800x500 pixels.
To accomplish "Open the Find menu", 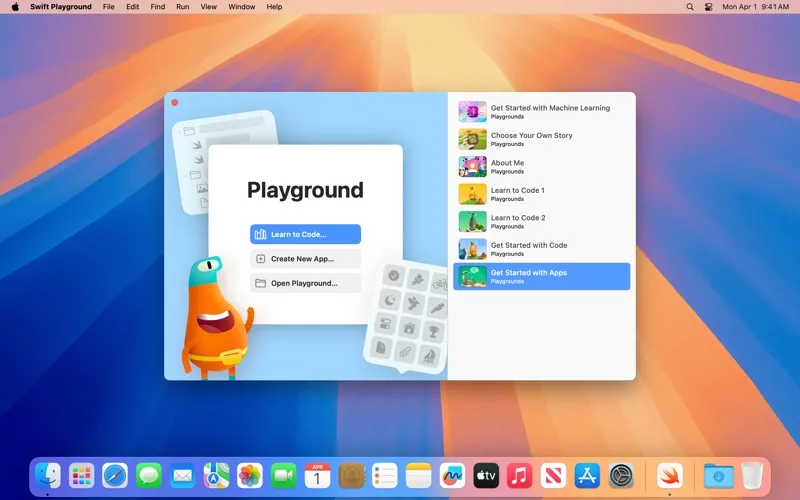I will point(158,7).
